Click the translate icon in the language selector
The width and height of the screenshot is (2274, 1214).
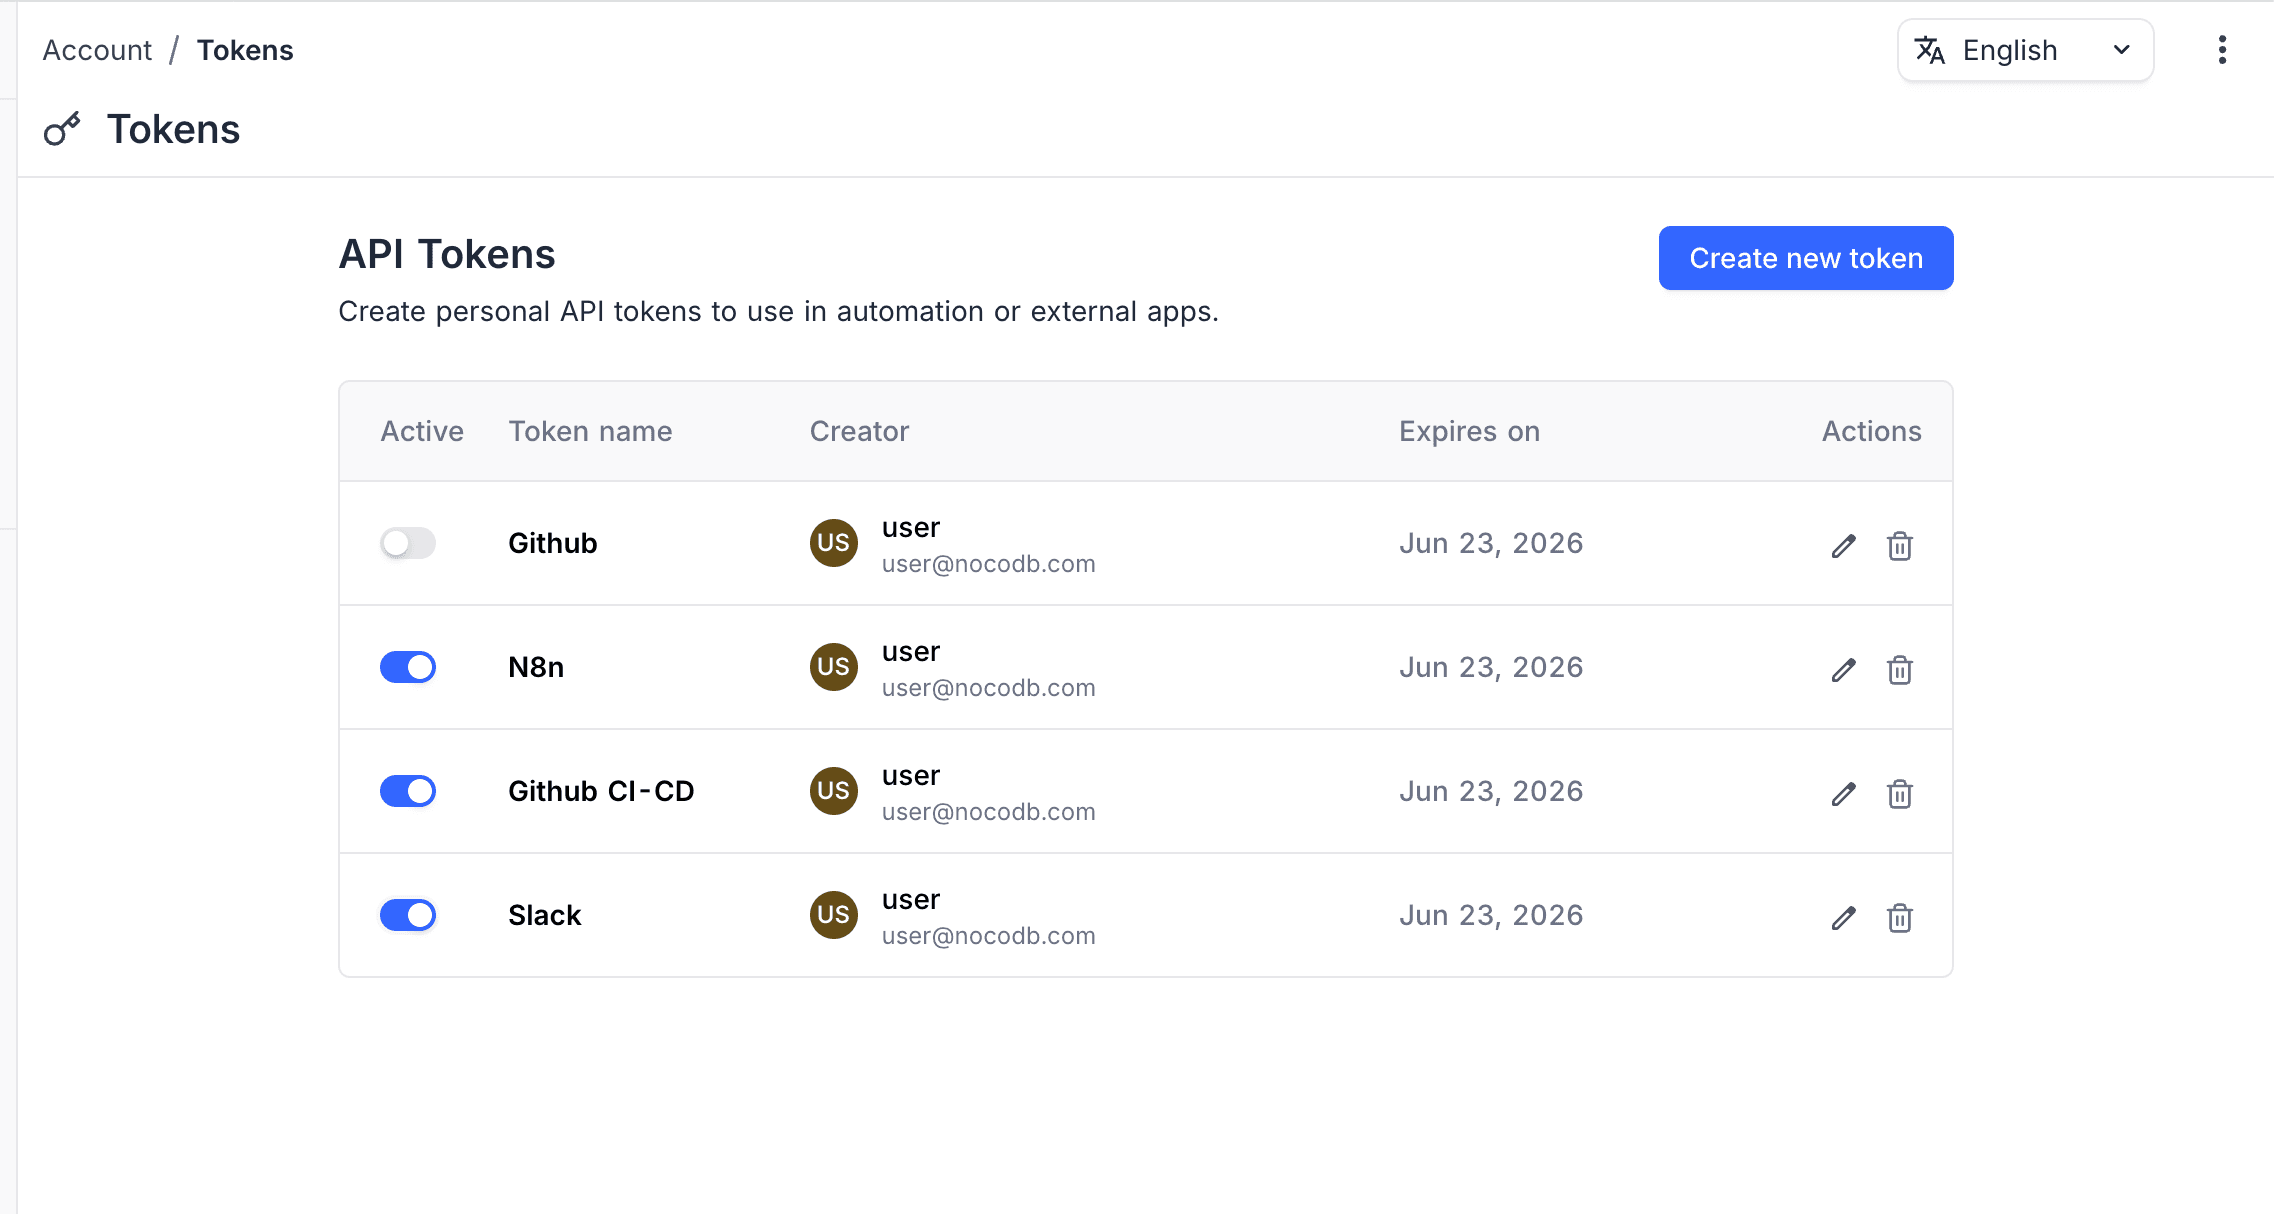(x=1929, y=49)
